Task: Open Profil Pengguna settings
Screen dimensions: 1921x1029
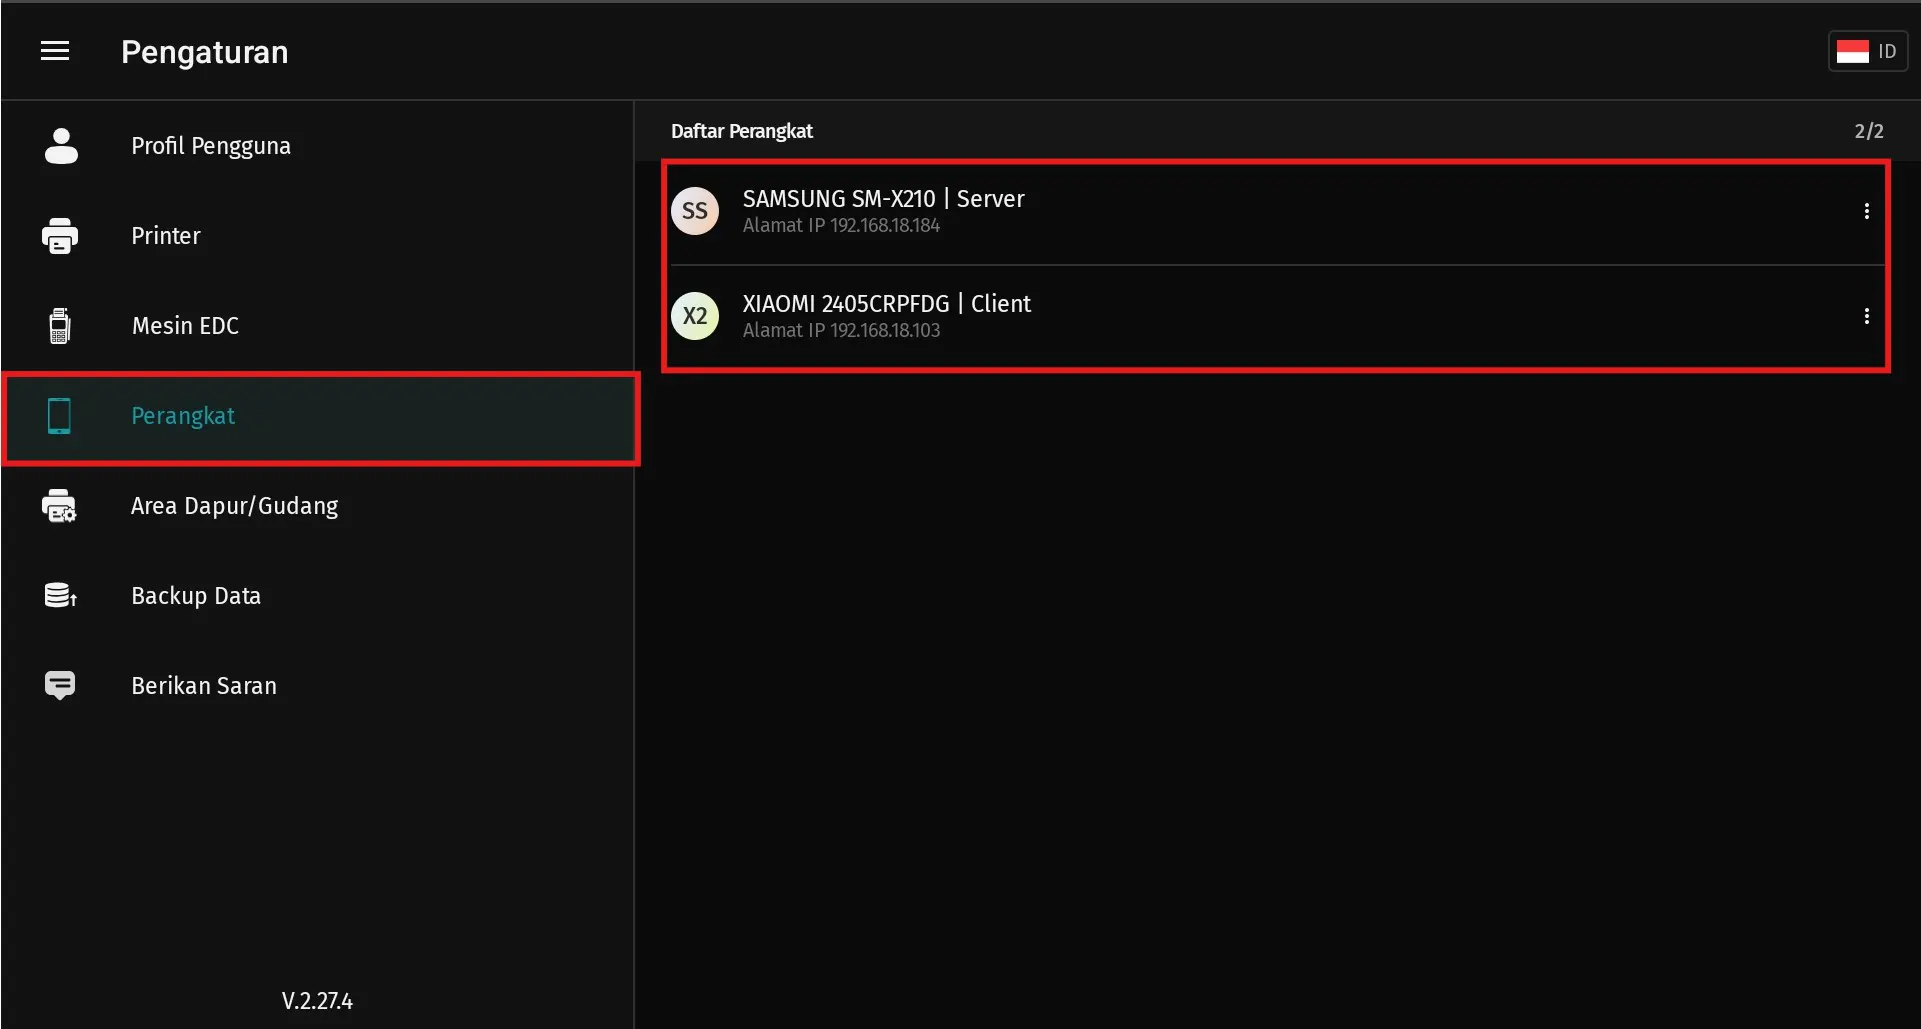Action: (x=211, y=146)
